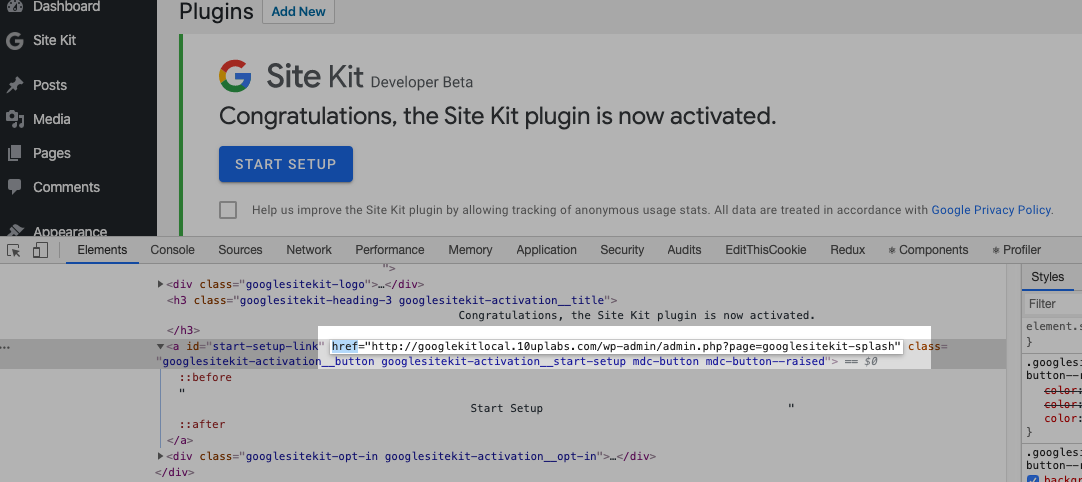The width and height of the screenshot is (1082, 482).
Task: Switch to the Console tab
Action: (173, 250)
